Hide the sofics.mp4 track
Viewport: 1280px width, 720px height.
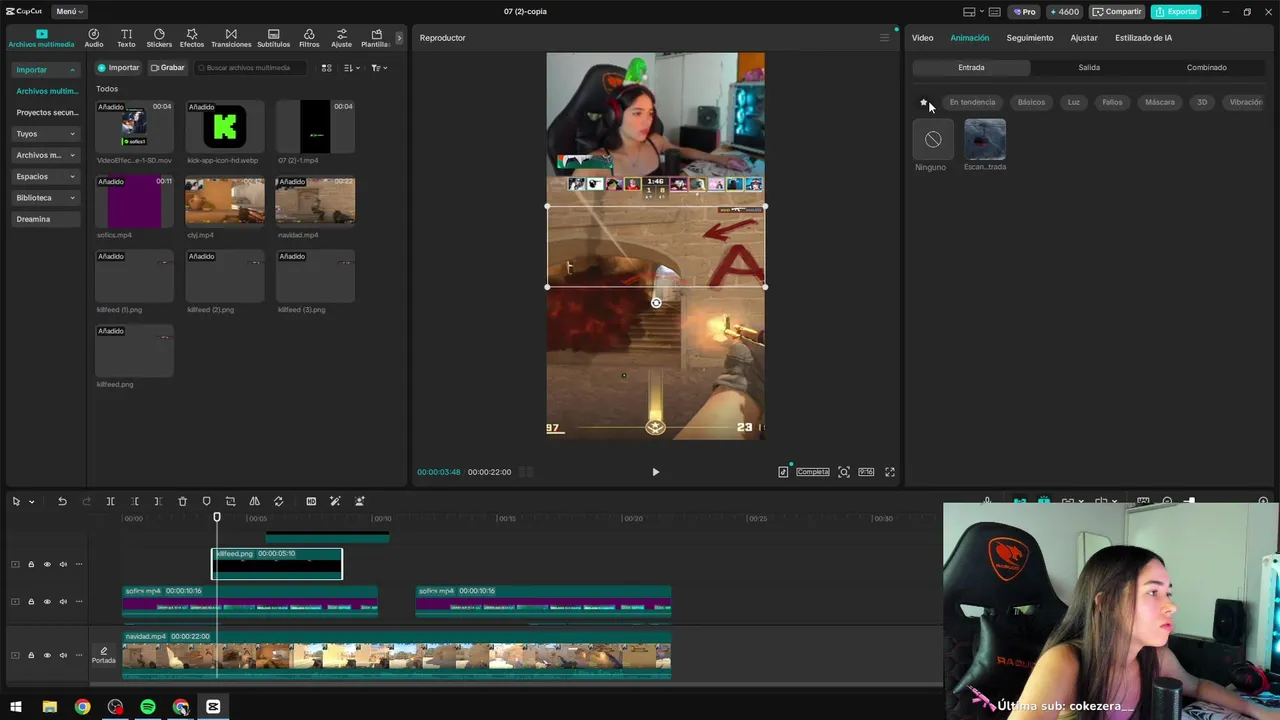click(47, 601)
